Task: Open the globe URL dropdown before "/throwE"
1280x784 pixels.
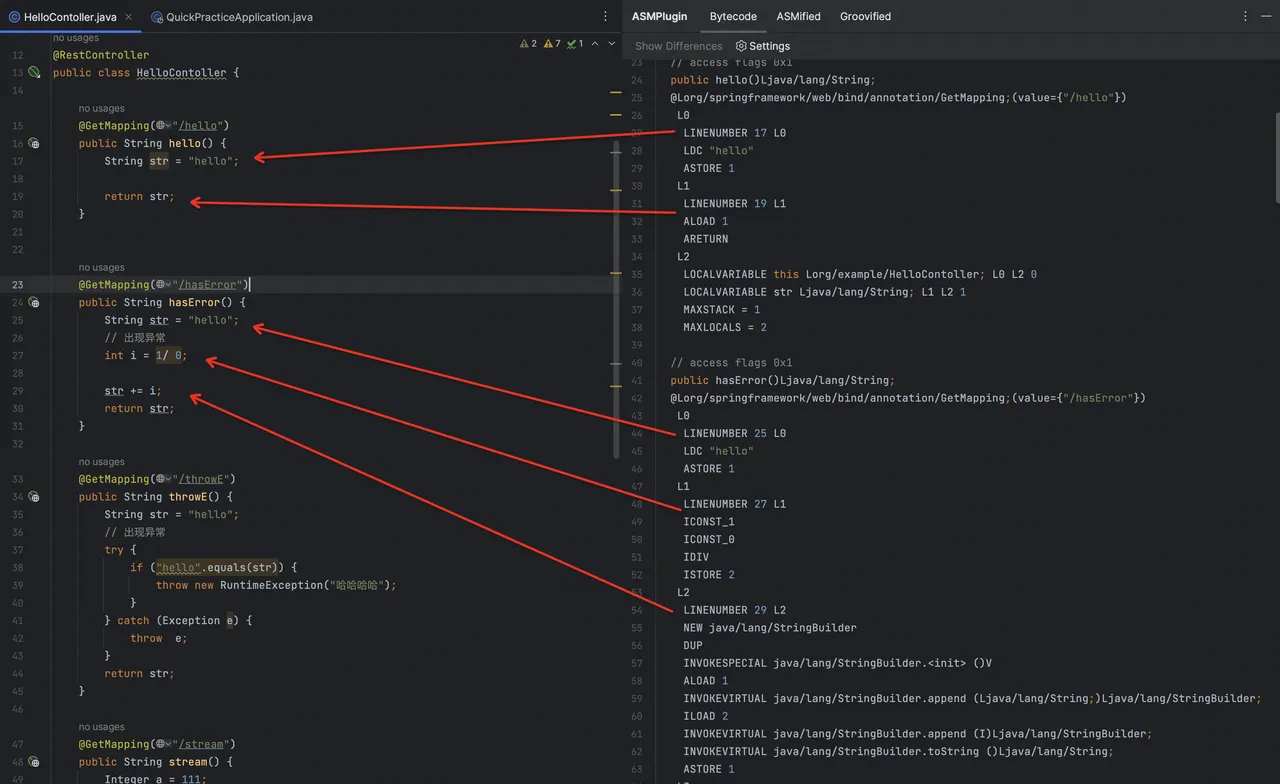Action: (163, 479)
